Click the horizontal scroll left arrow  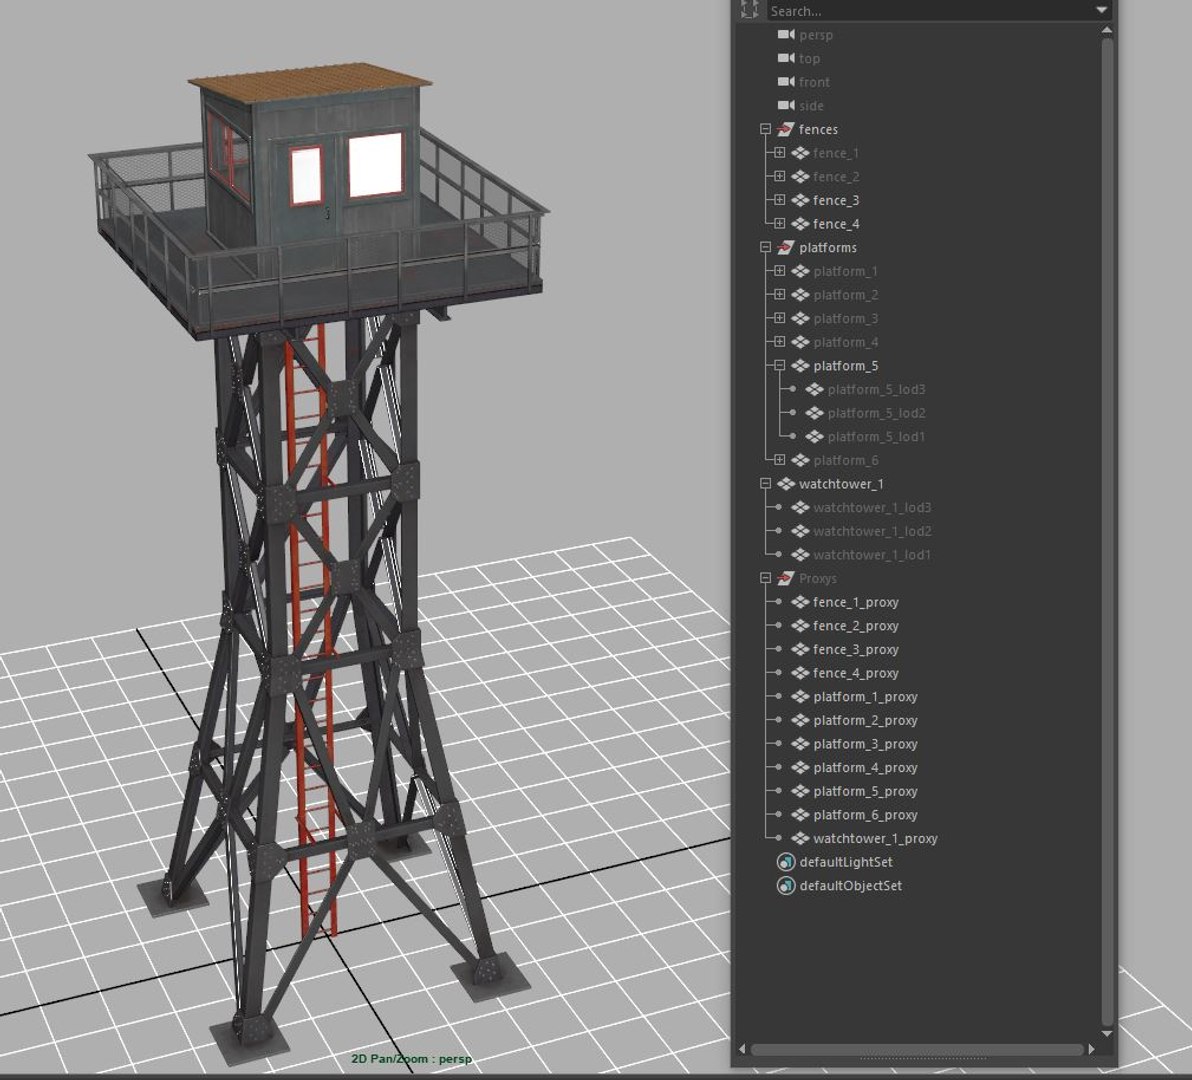tap(742, 1049)
